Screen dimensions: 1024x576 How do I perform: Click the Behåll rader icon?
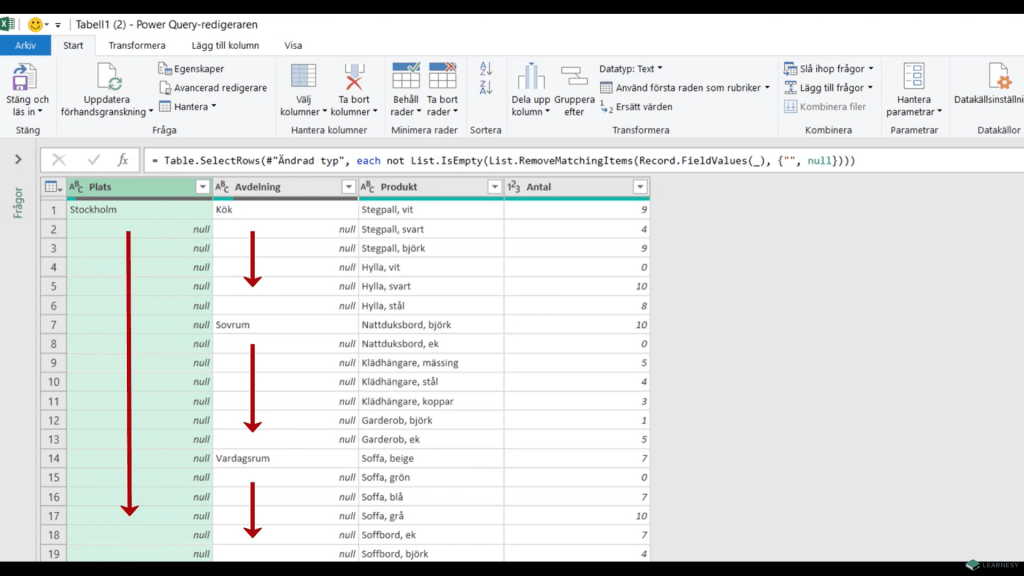tap(406, 77)
